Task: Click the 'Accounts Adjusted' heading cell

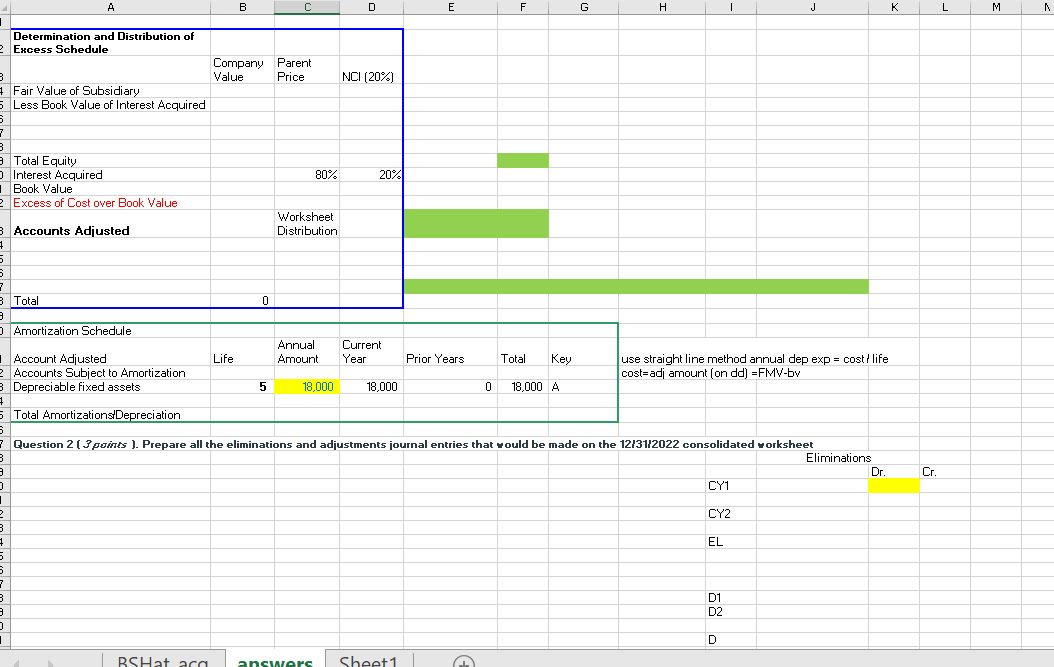Action: pyautogui.click(x=111, y=224)
